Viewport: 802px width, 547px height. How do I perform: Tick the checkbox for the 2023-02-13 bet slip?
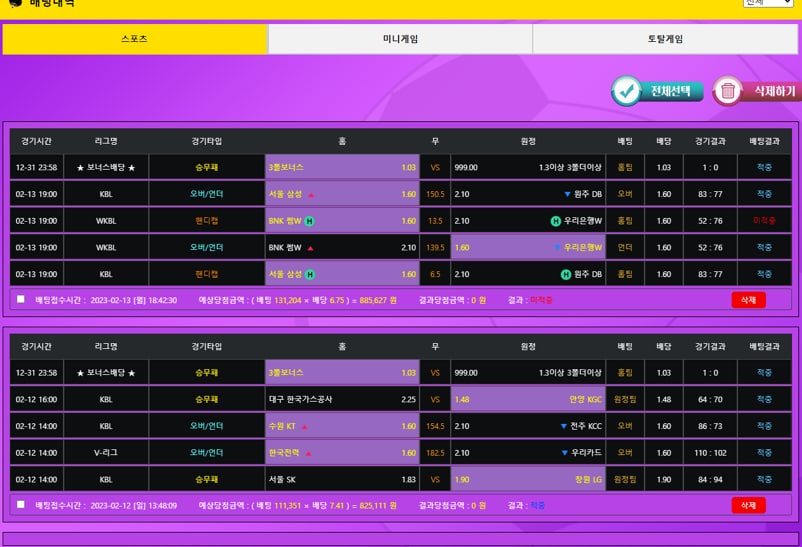click(x=21, y=299)
